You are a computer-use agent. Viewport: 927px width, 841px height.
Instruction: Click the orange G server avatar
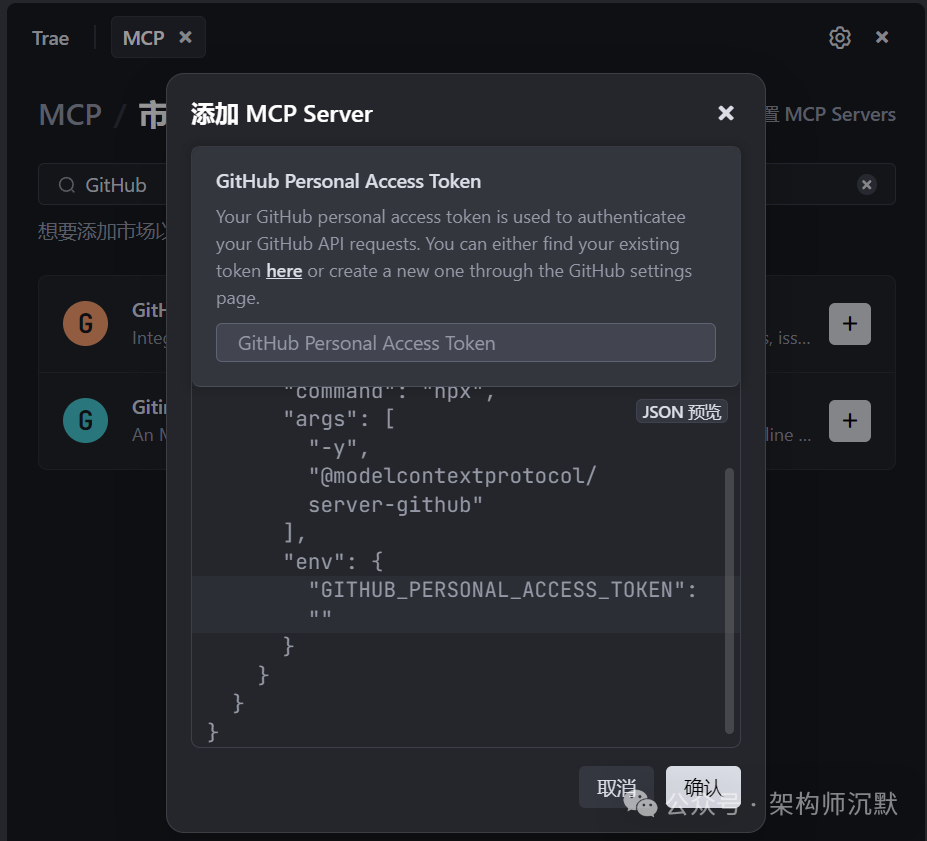pos(85,324)
